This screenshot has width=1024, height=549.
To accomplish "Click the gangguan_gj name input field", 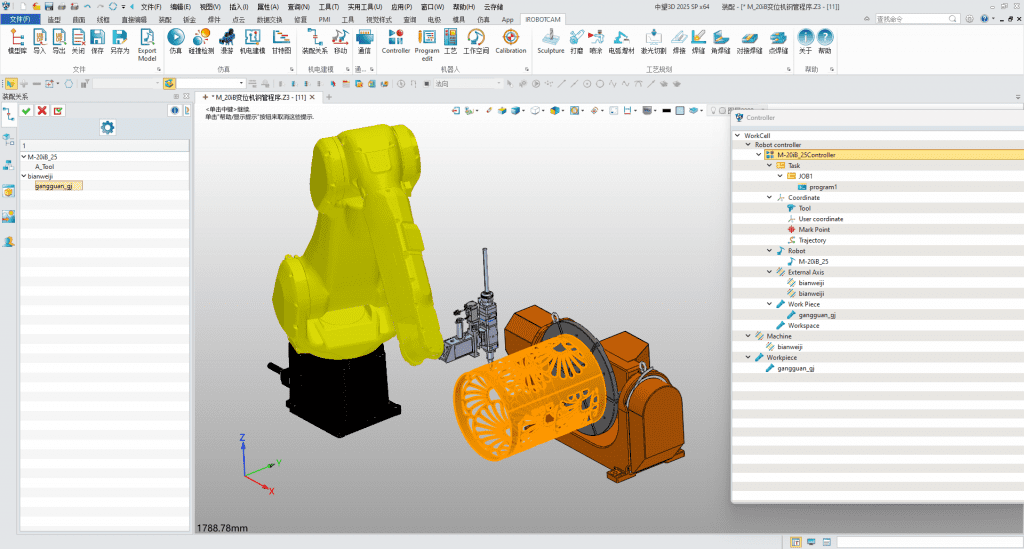I will point(58,186).
